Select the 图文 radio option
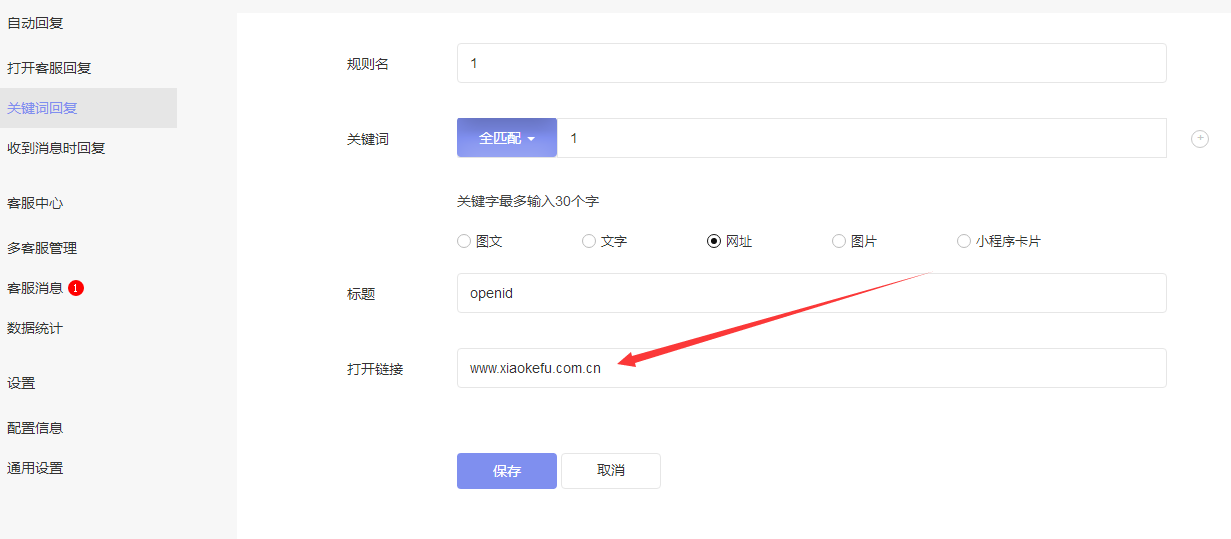This screenshot has height=539, width=1231. coord(464,241)
